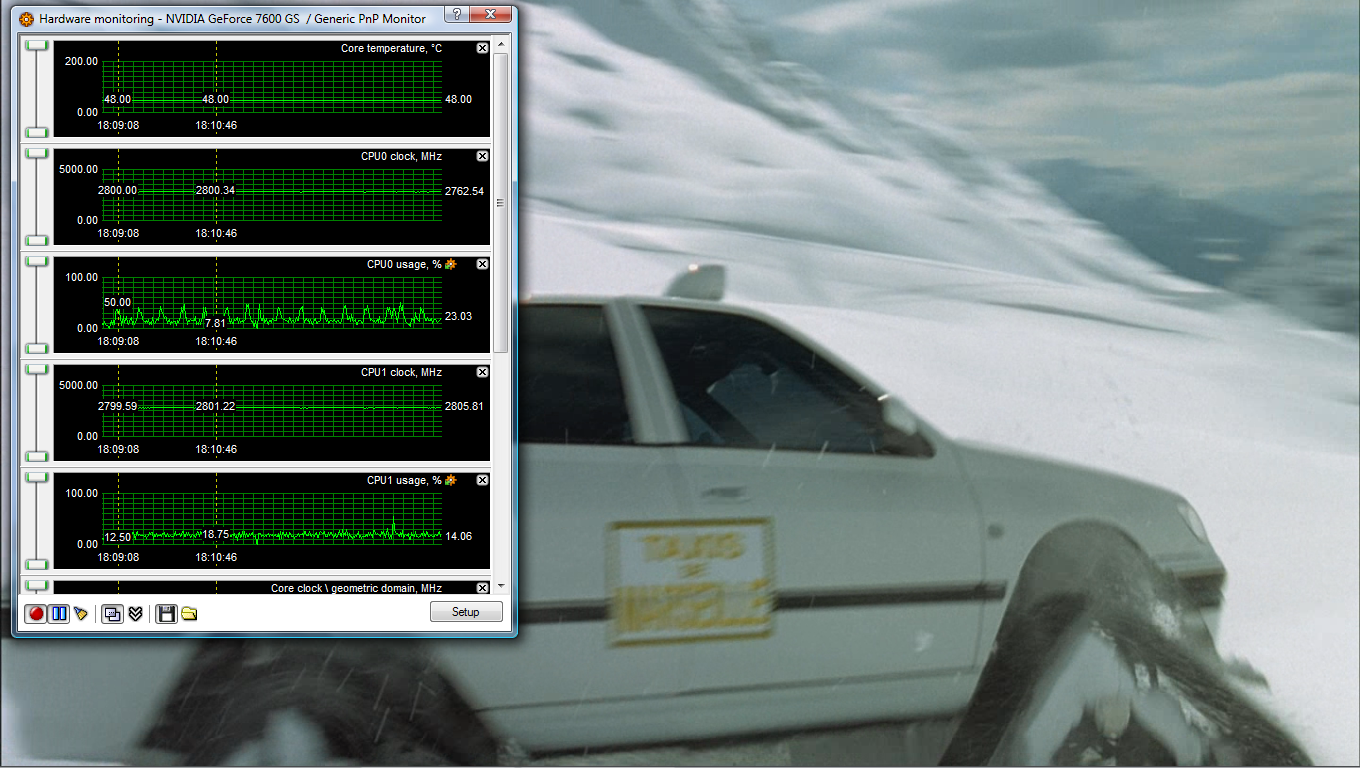Close the CPU1 clock graph
Screen dimensions: 1360x768
coord(483,372)
